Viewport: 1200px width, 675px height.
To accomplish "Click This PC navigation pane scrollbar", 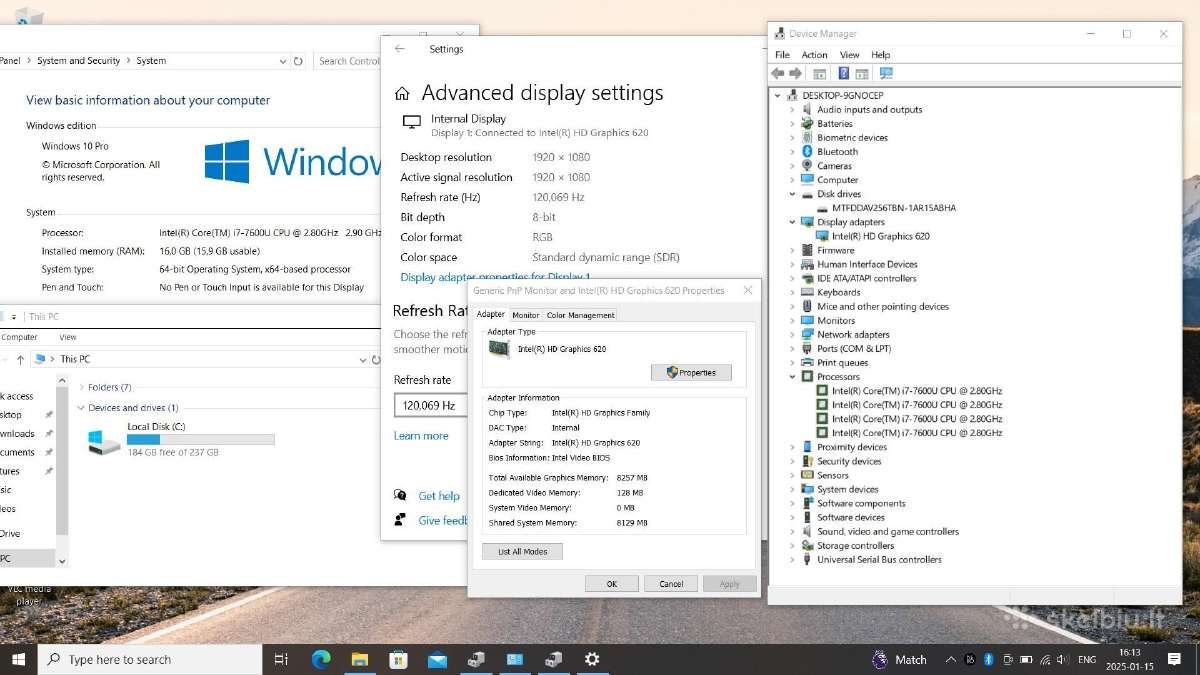I will point(62,470).
